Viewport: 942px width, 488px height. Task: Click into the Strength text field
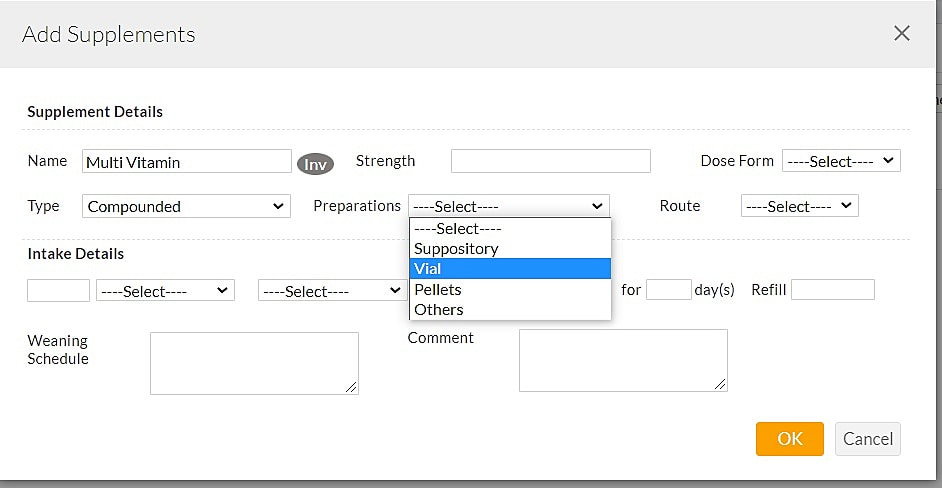(x=550, y=161)
